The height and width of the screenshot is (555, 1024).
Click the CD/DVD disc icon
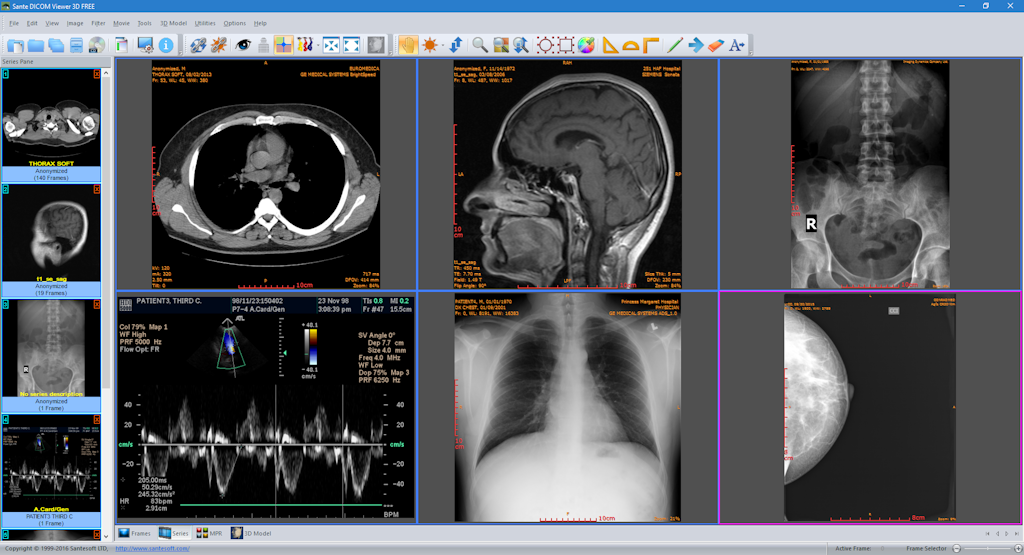(x=96, y=45)
